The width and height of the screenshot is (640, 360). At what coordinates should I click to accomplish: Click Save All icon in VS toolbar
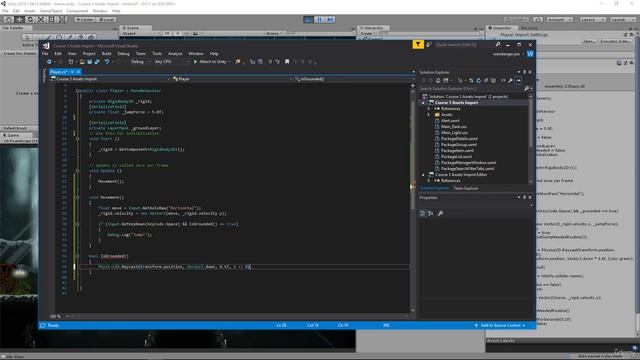point(97,62)
